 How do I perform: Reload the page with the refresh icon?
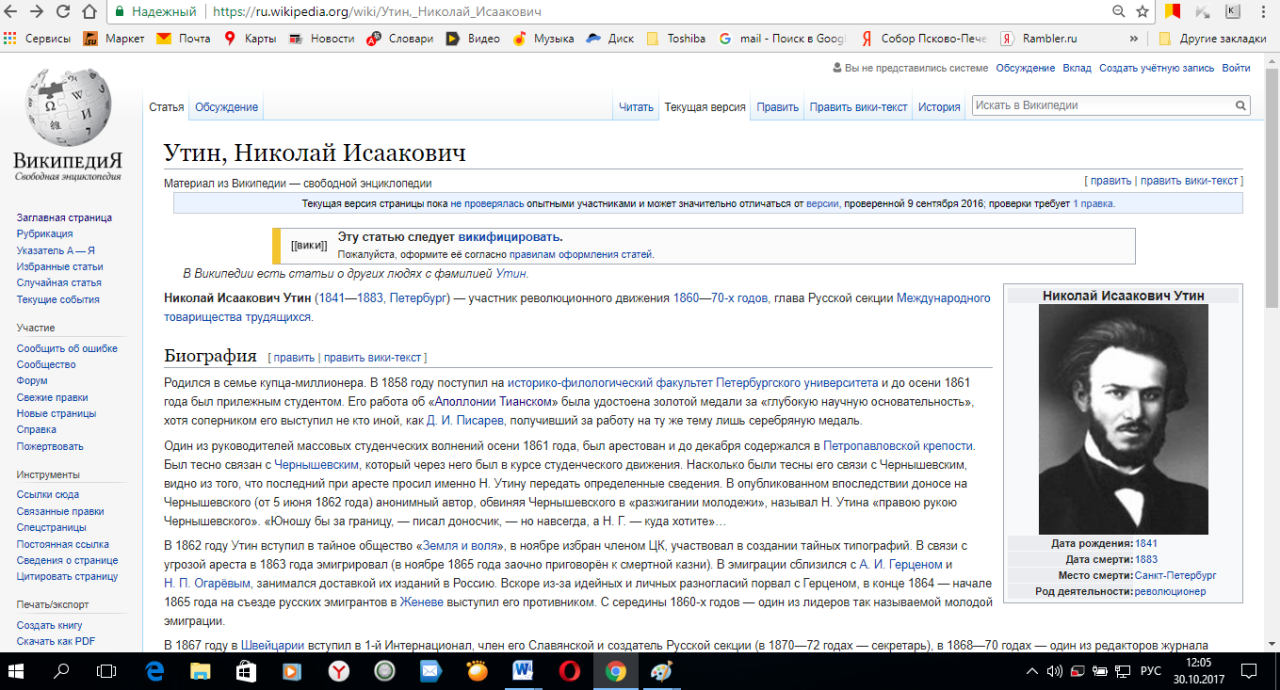pyautogui.click(x=63, y=12)
